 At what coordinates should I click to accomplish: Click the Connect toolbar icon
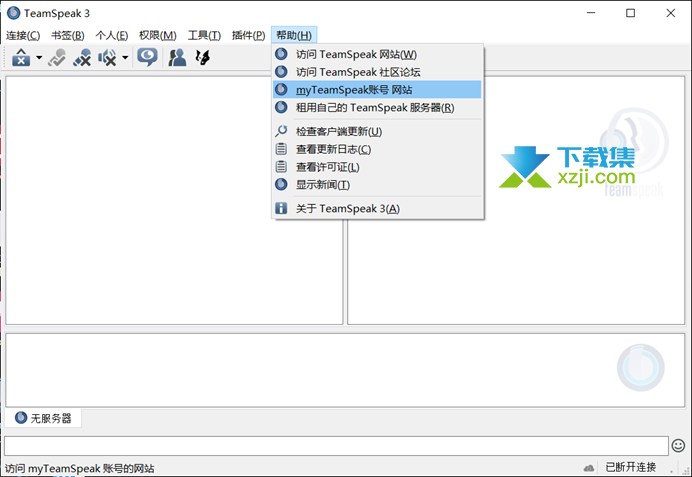[21, 57]
